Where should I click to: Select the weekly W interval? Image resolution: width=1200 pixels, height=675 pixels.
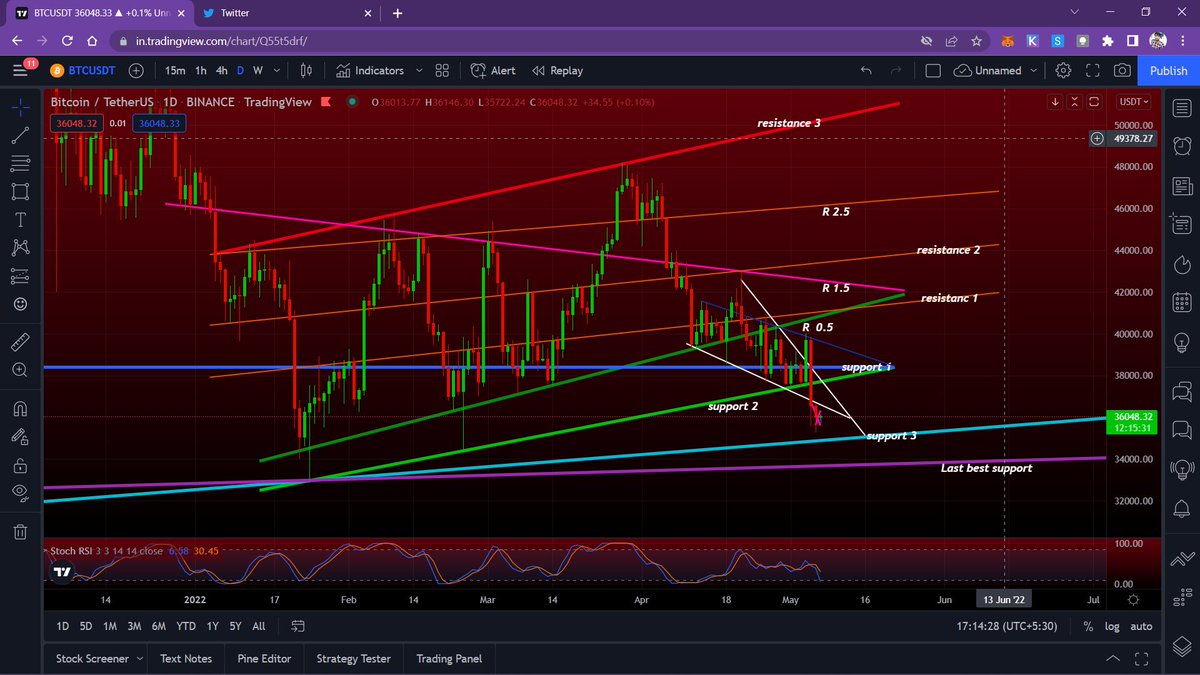coord(258,70)
